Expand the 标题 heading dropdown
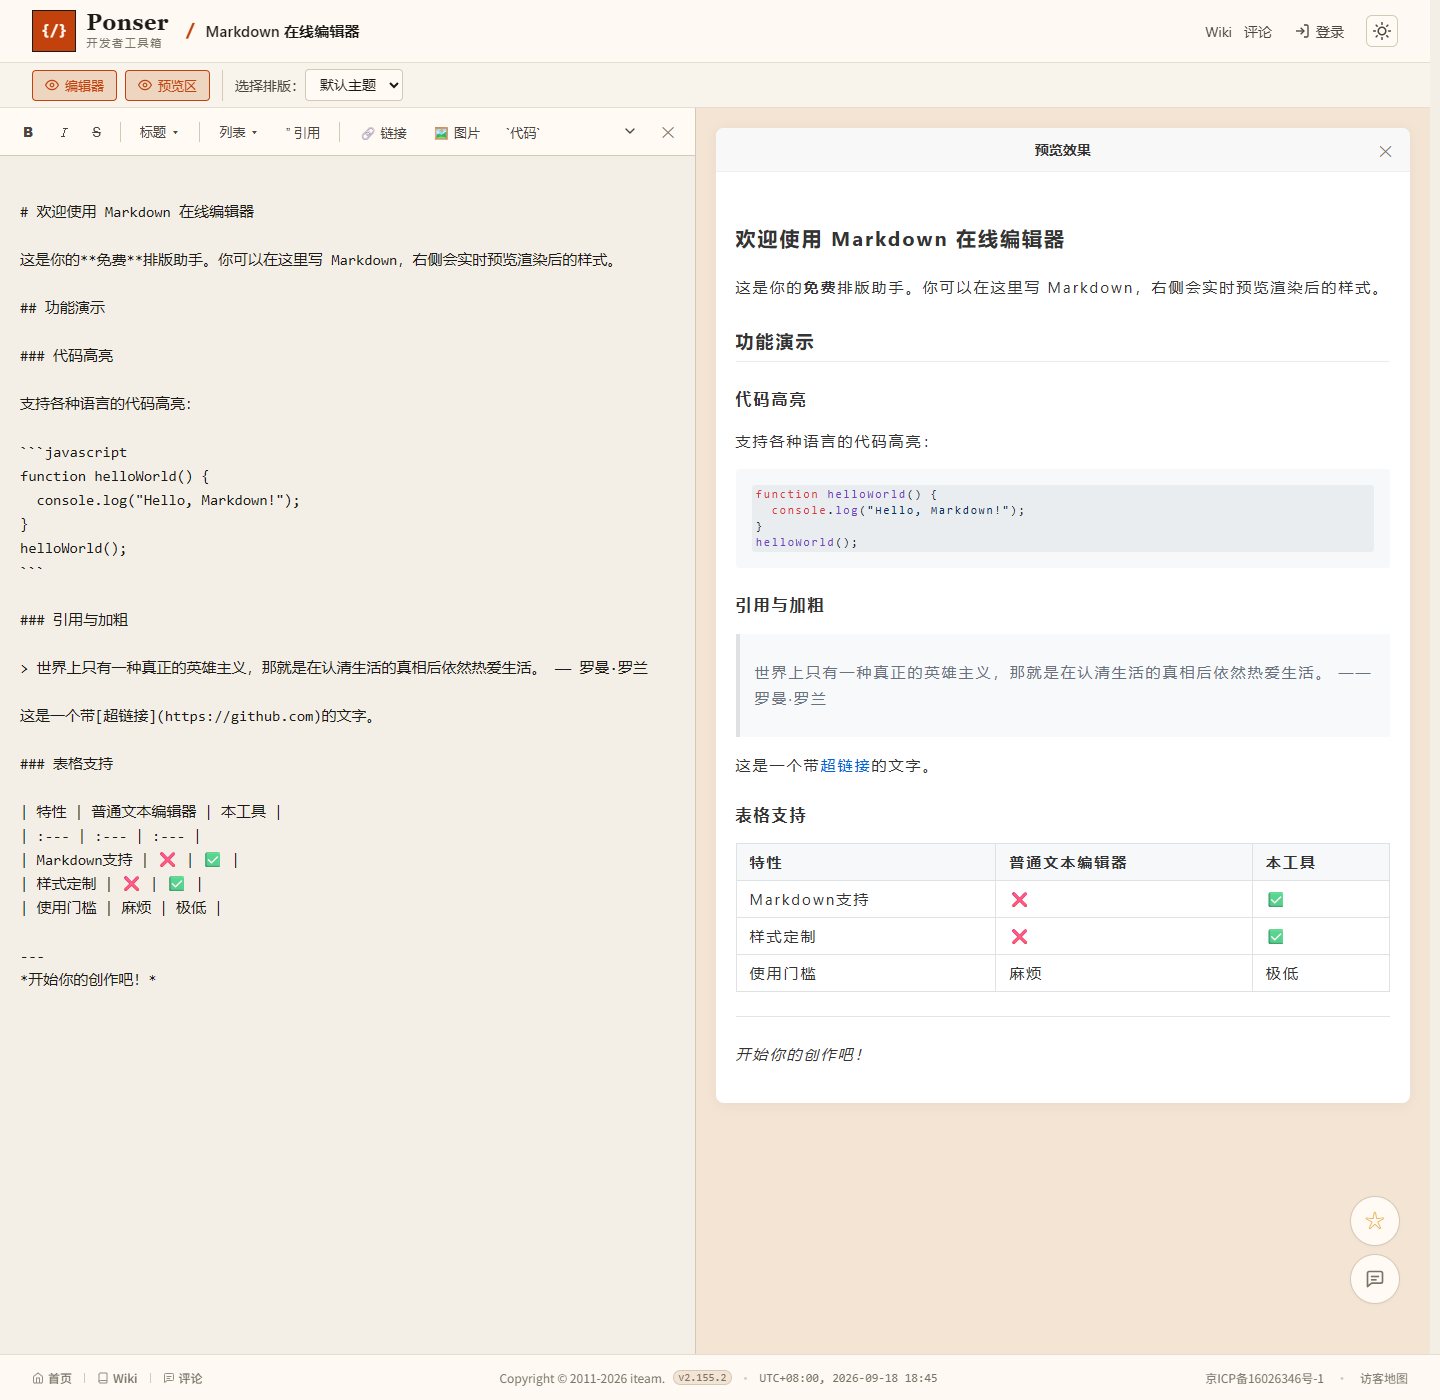 [x=159, y=133]
